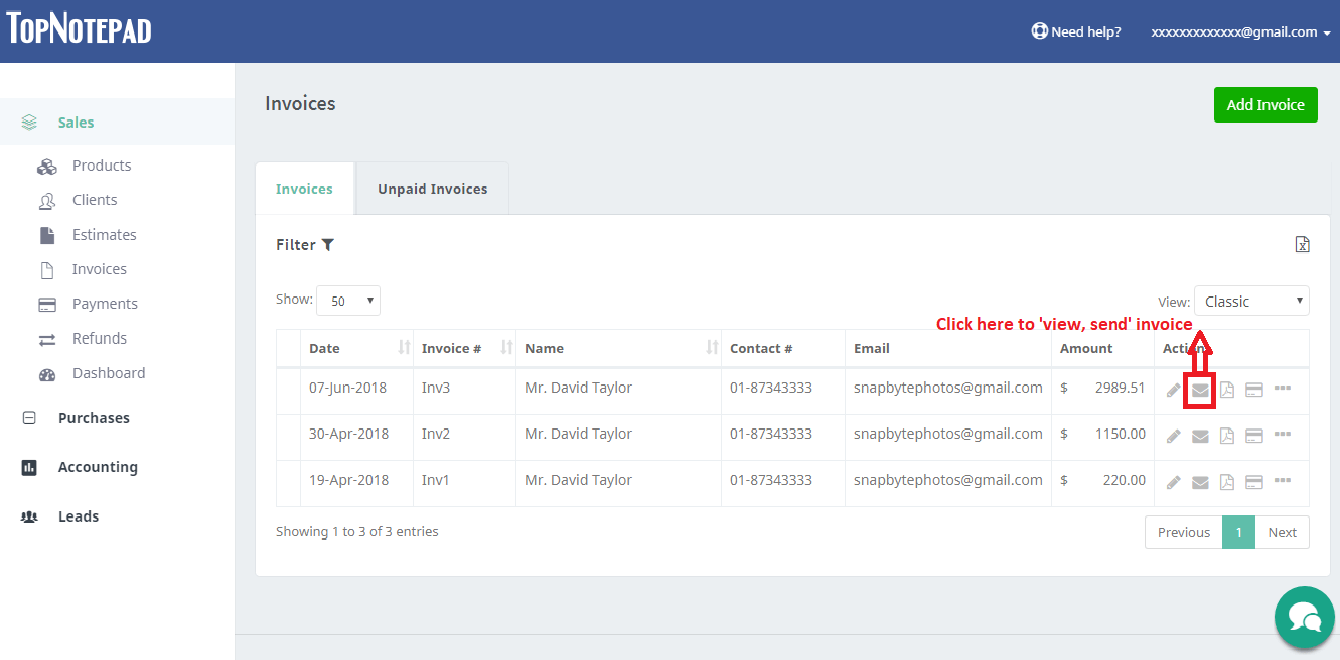Open Products in the sidebar

tap(101, 166)
